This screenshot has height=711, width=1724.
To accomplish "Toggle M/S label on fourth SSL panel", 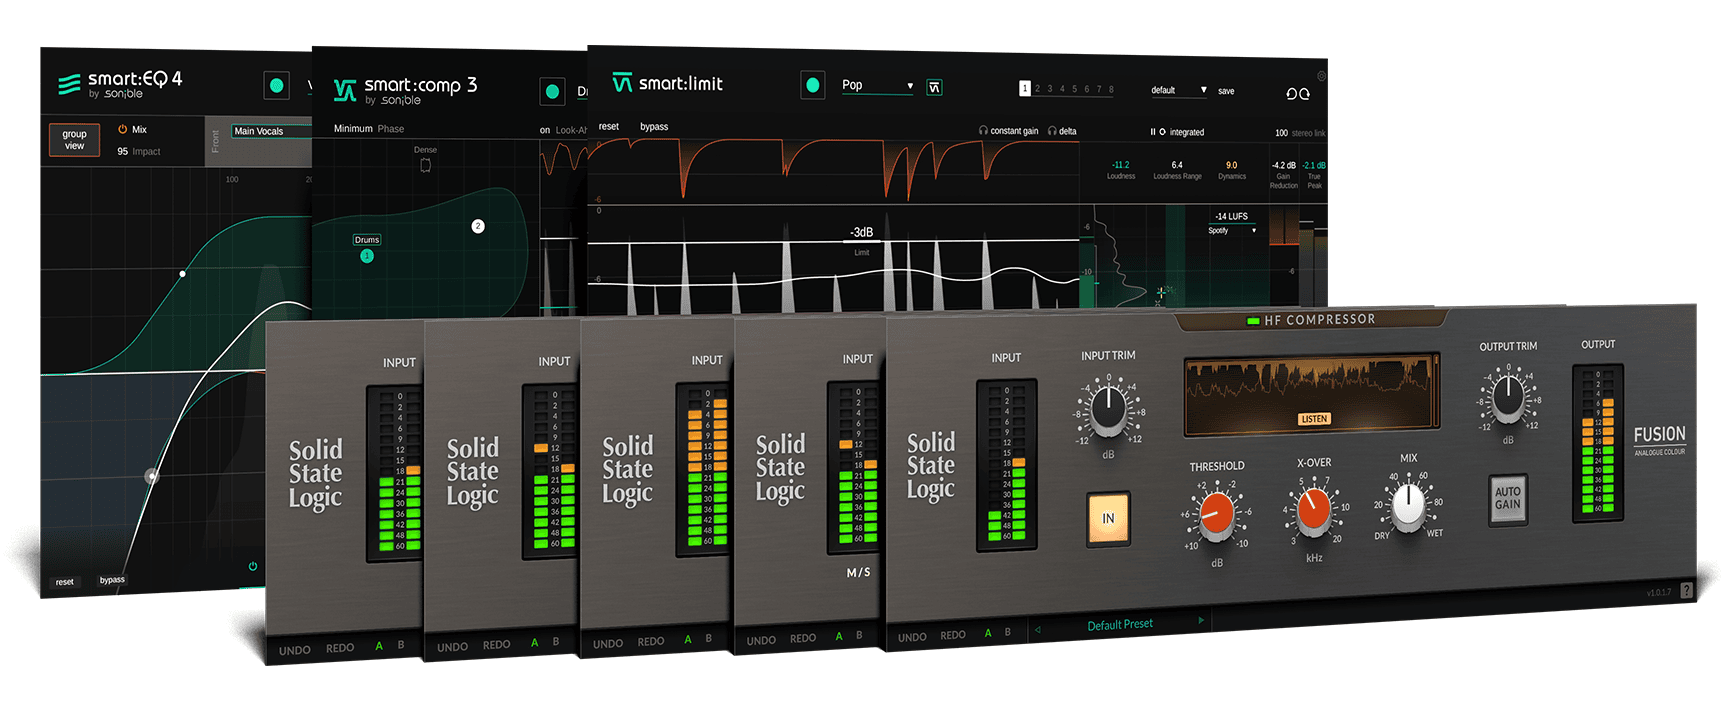I will point(858,573).
